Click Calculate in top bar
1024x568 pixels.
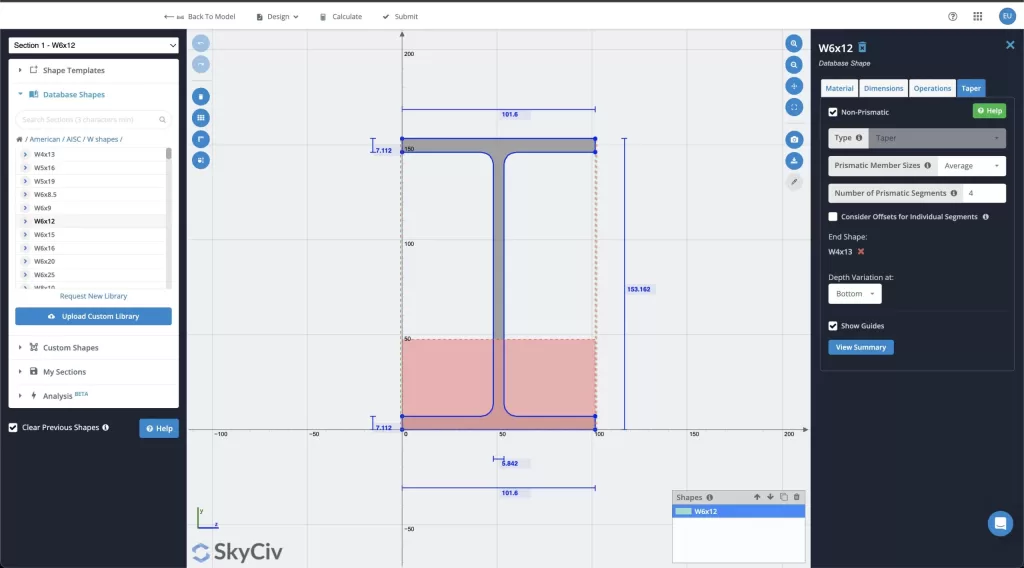(341, 16)
